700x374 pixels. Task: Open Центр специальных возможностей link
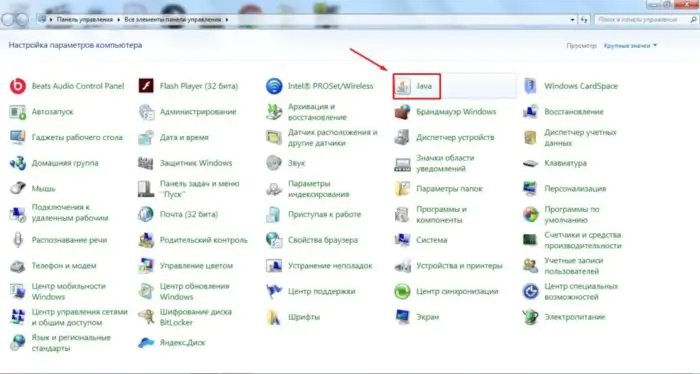pos(581,291)
